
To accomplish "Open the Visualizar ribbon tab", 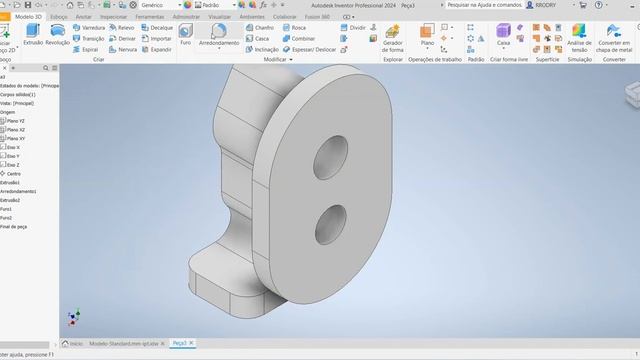I will [x=220, y=17].
